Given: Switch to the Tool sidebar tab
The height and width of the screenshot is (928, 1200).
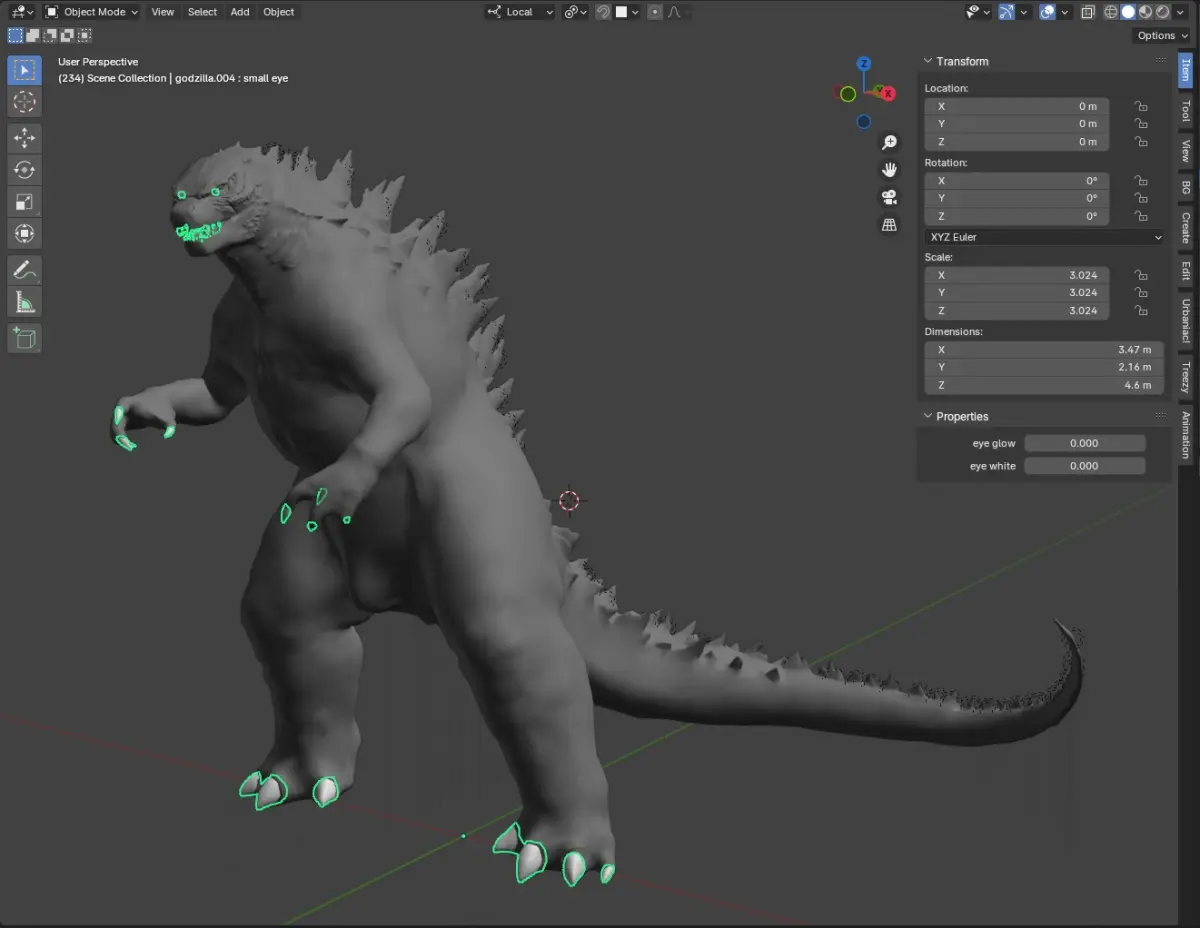Looking at the screenshot, I should (x=1186, y=111).
